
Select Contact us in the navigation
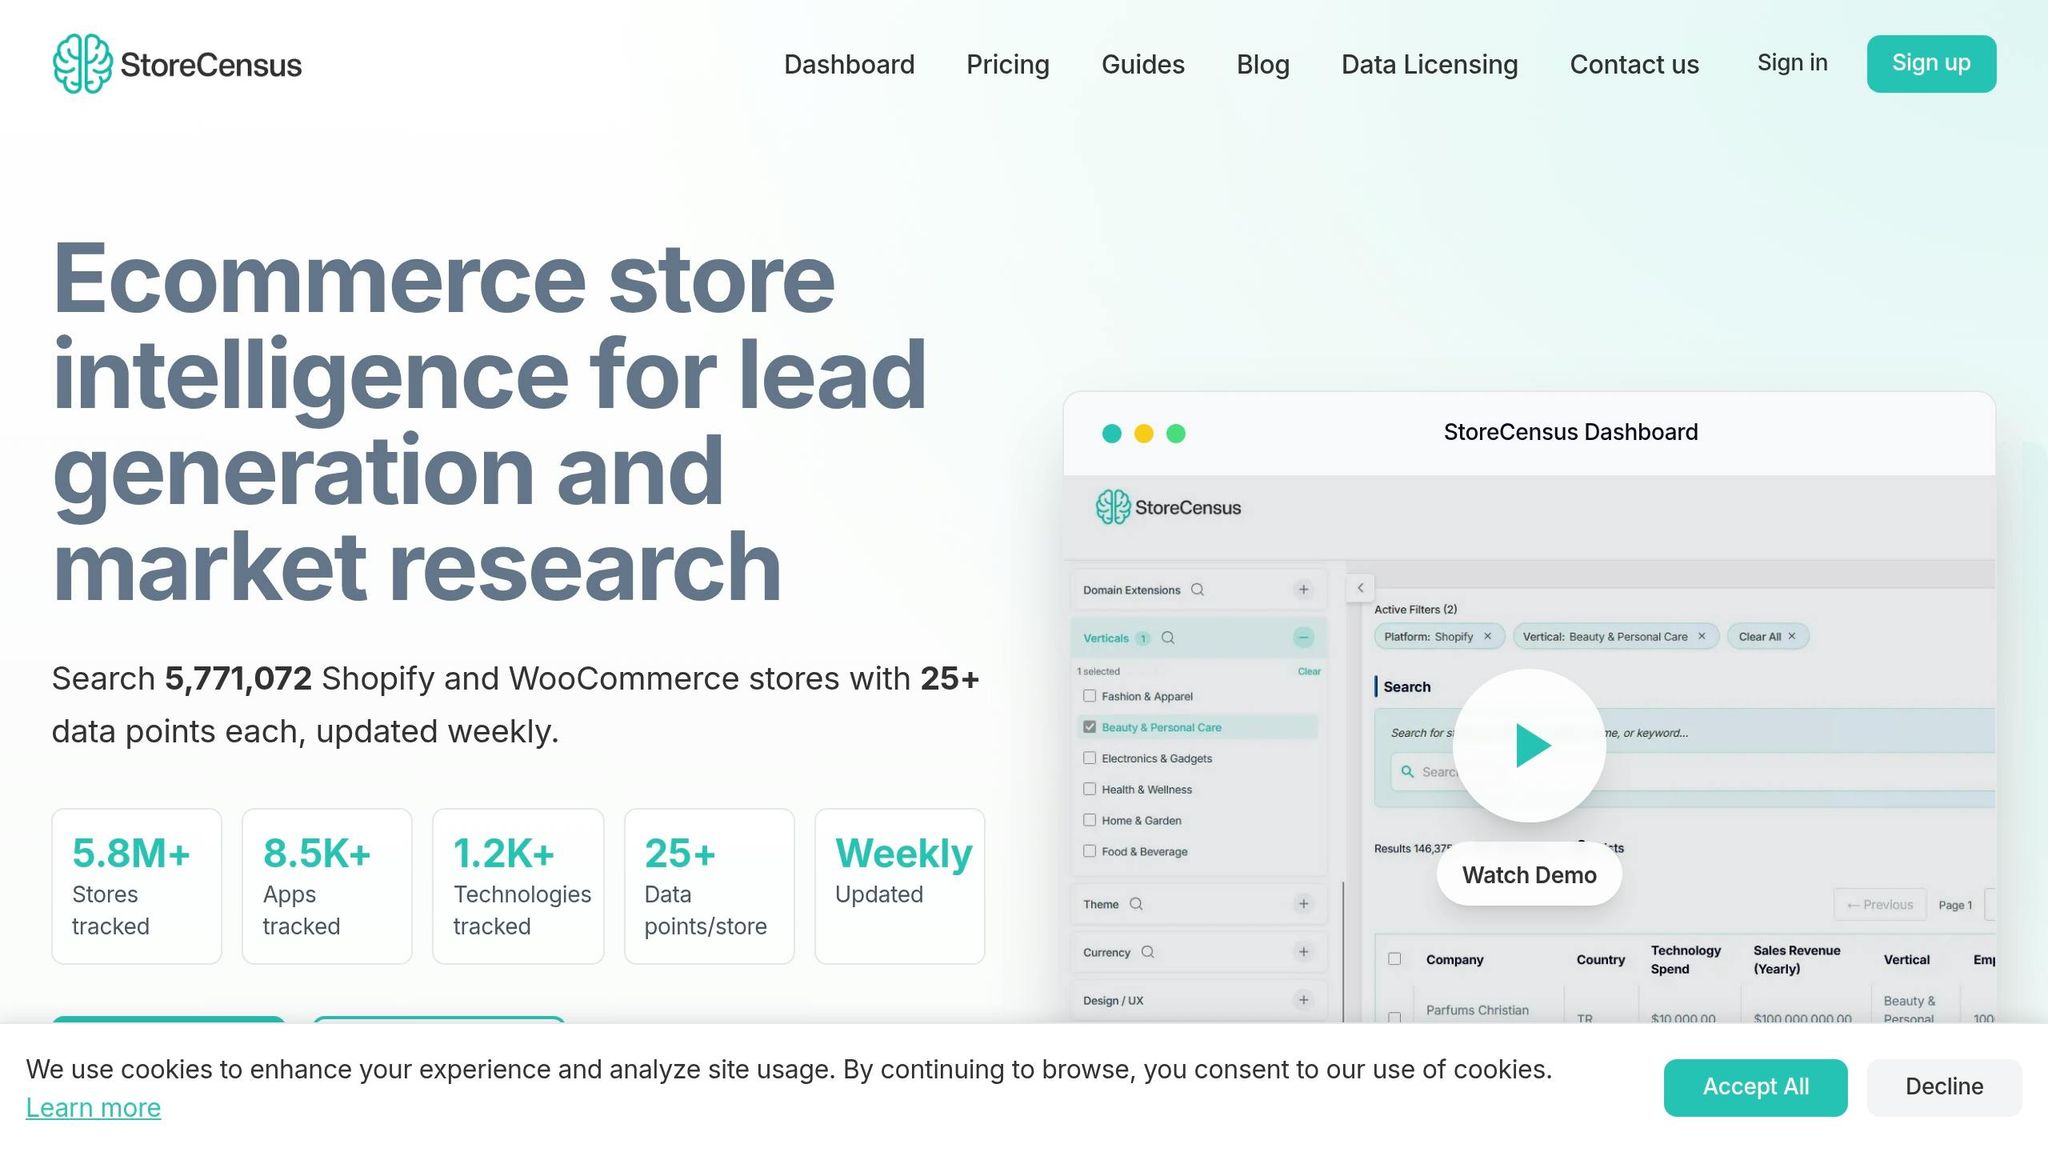[x=1634, y=64]
